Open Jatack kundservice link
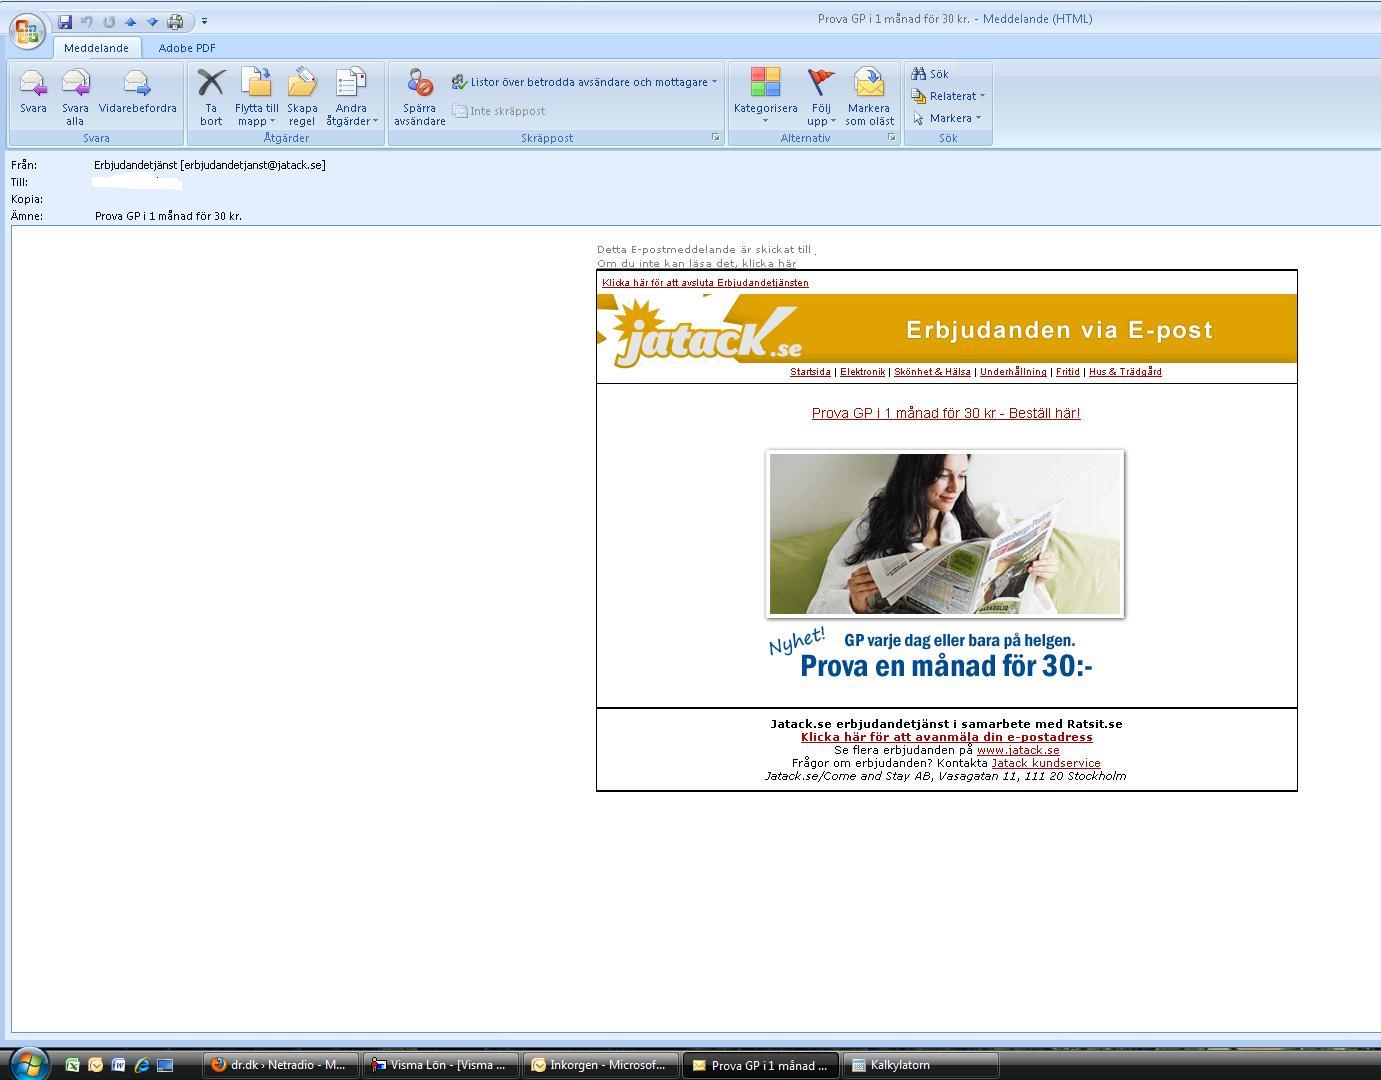 1046,763
